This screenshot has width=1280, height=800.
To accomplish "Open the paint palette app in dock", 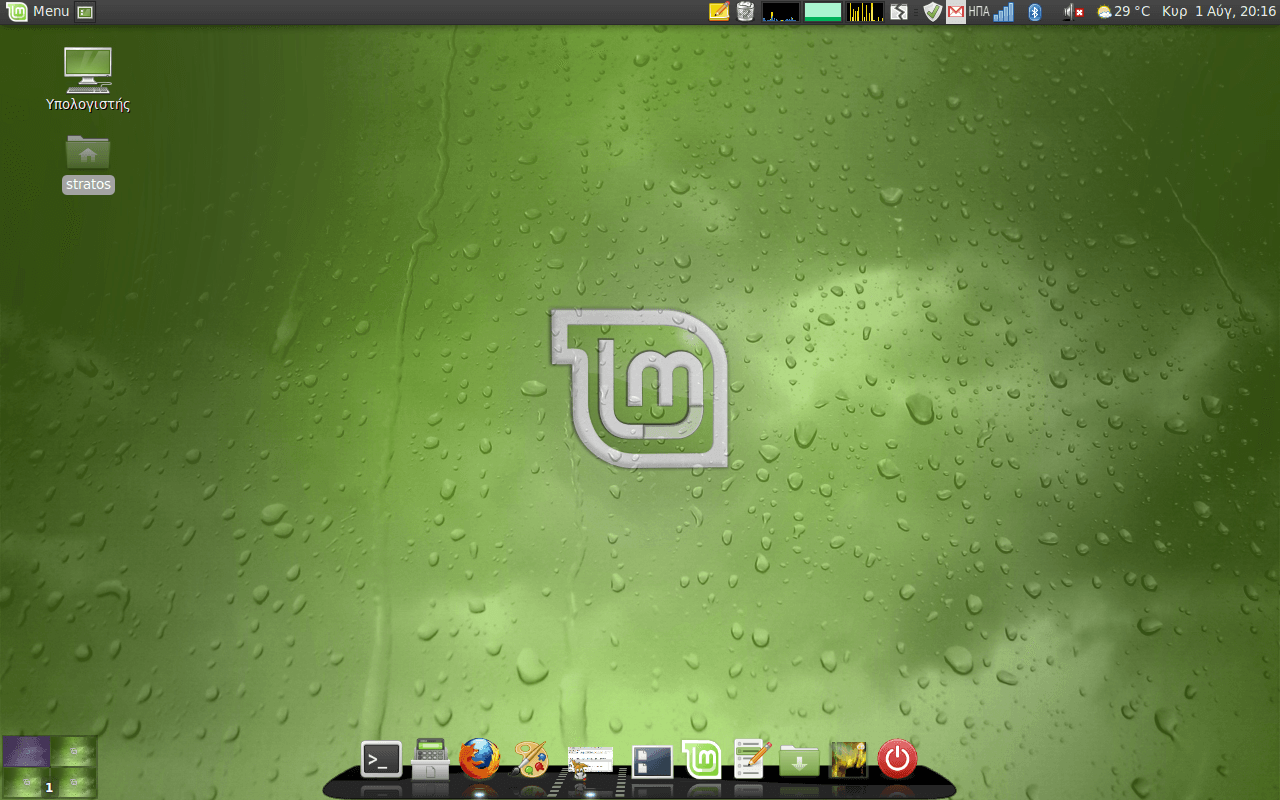I will pyautogui.click(x=530, y=759).
